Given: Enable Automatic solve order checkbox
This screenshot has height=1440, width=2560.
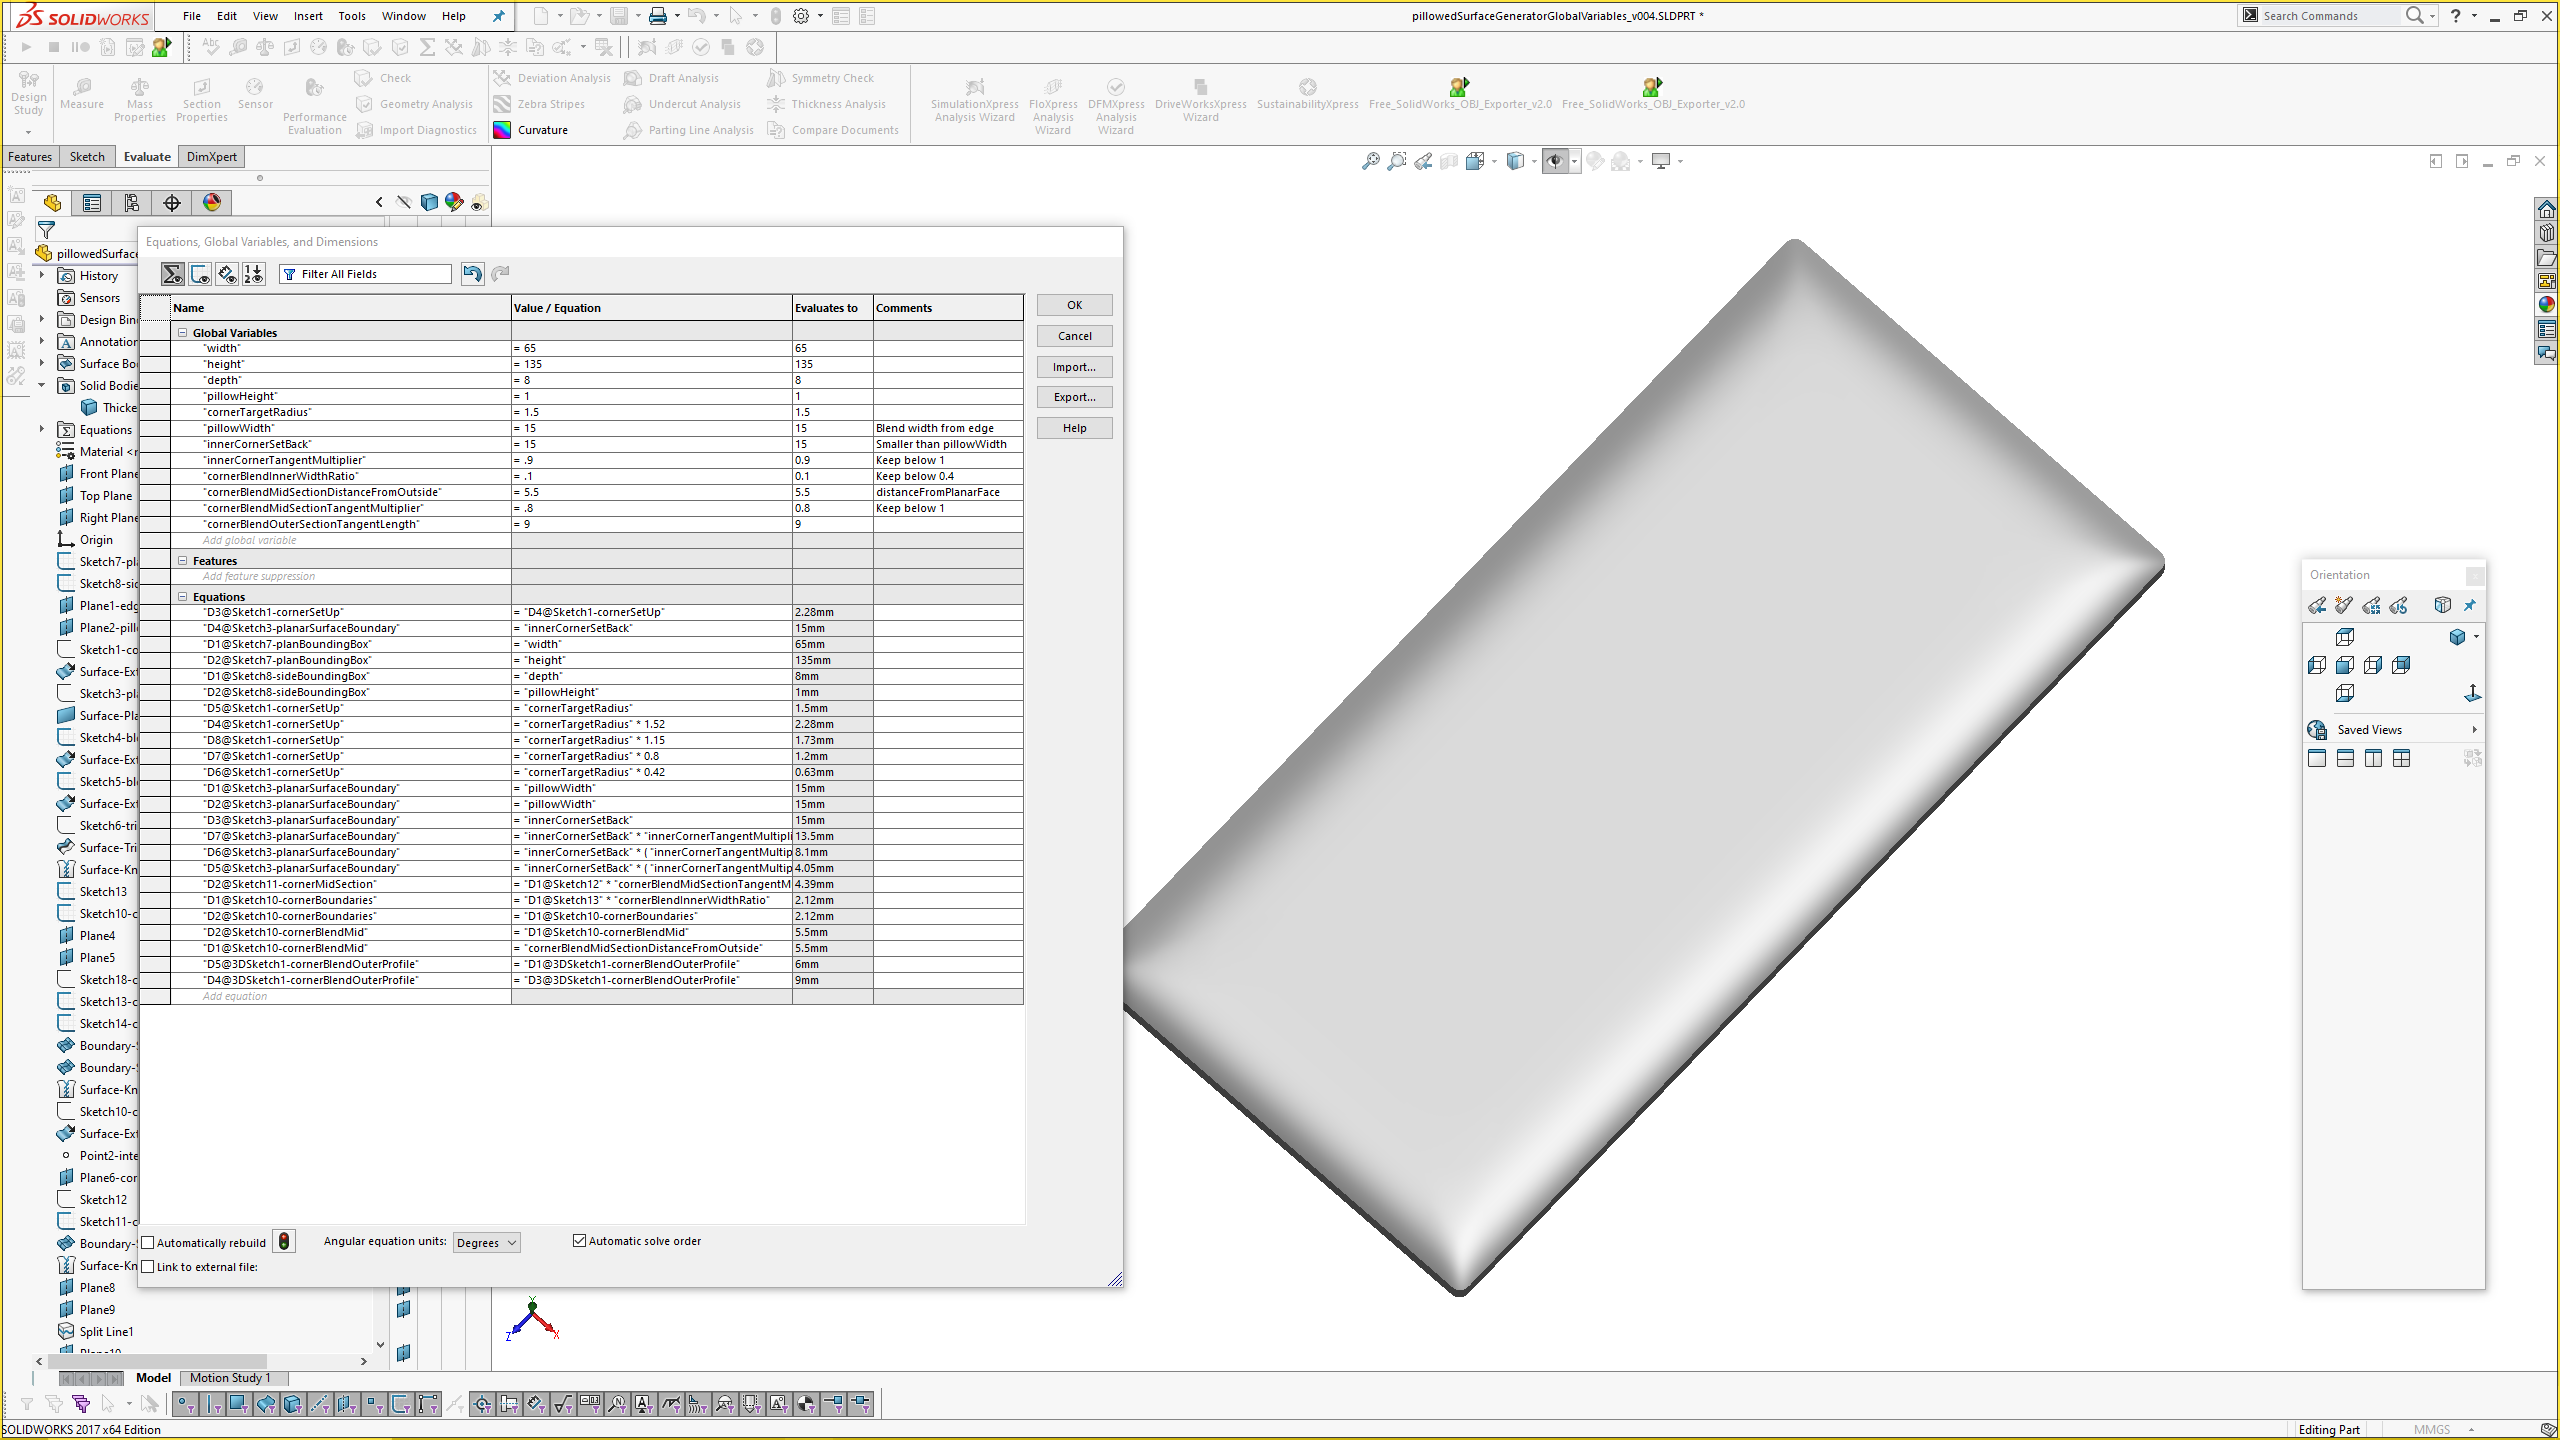Looking at the screenshot, I should 578,1241.
